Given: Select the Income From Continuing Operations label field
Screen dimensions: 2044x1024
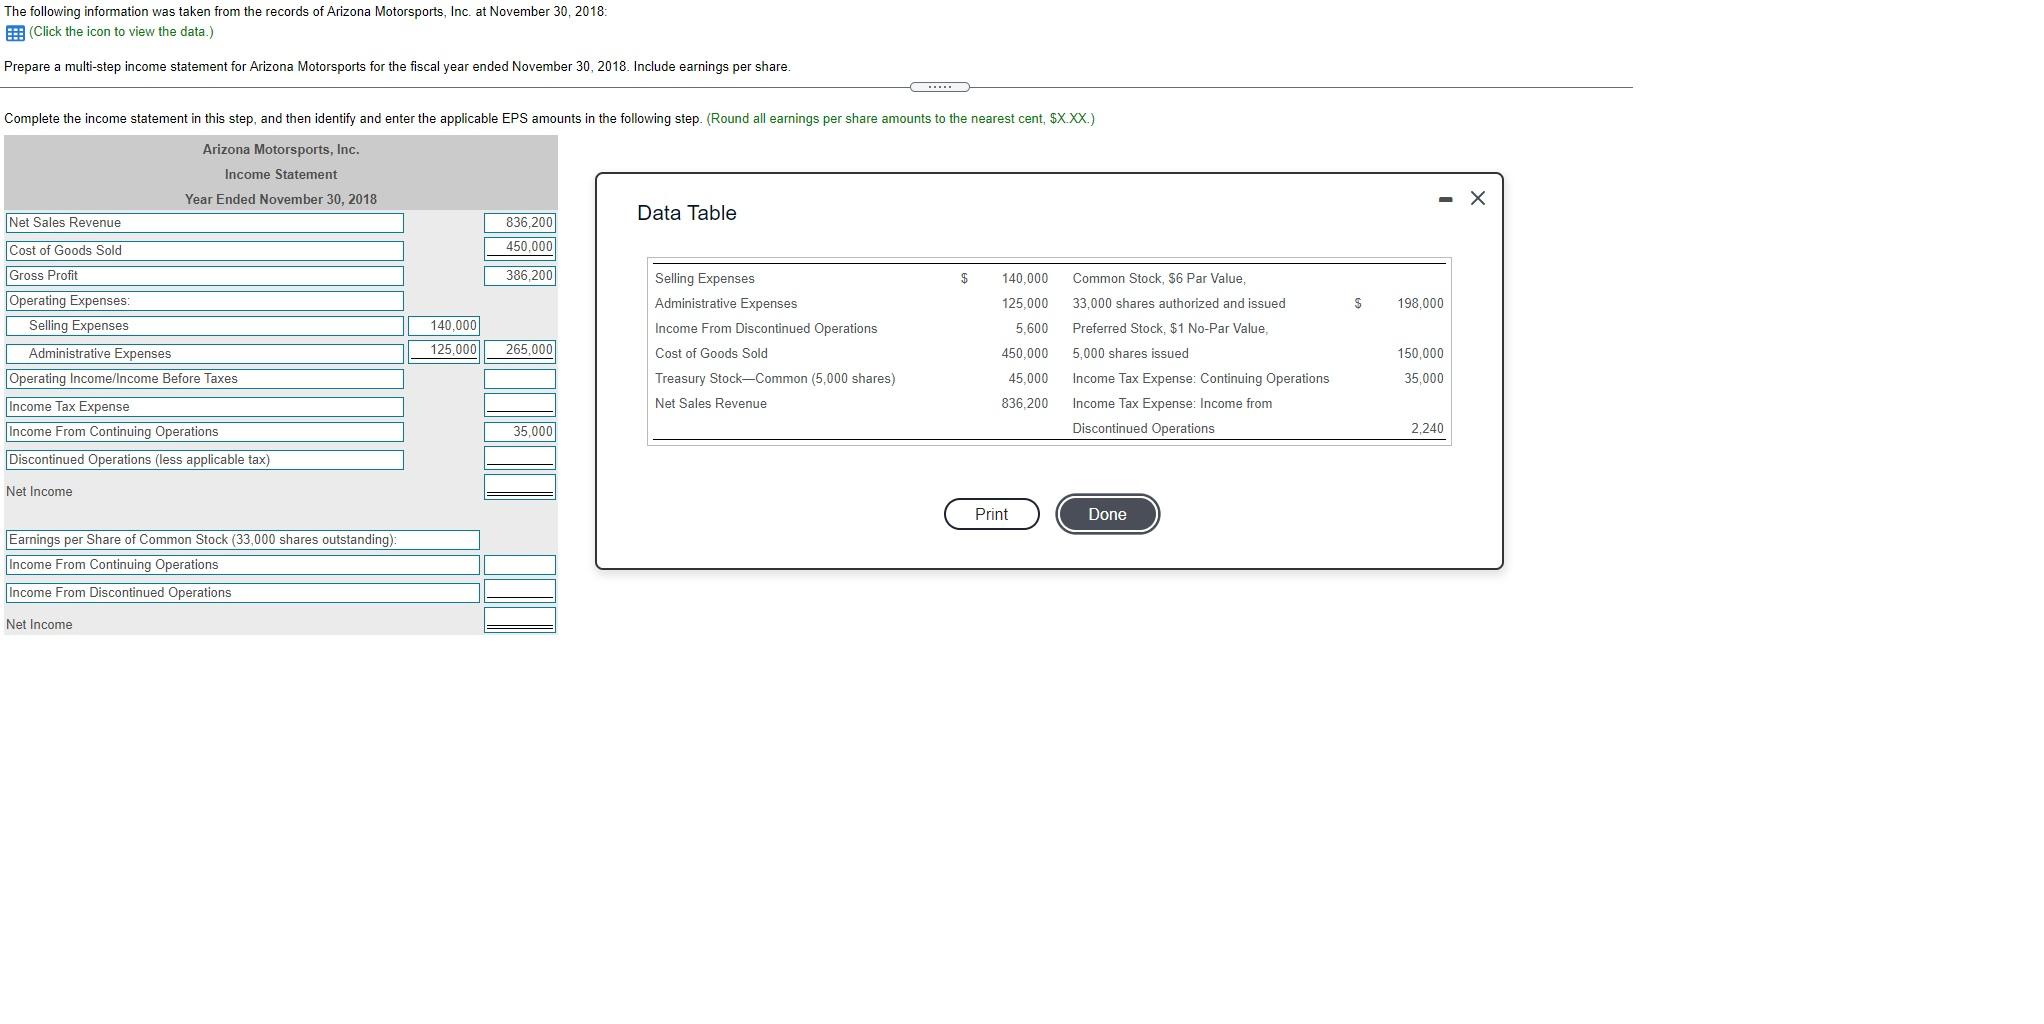Looking at the screenshot, I should point(205,432).
